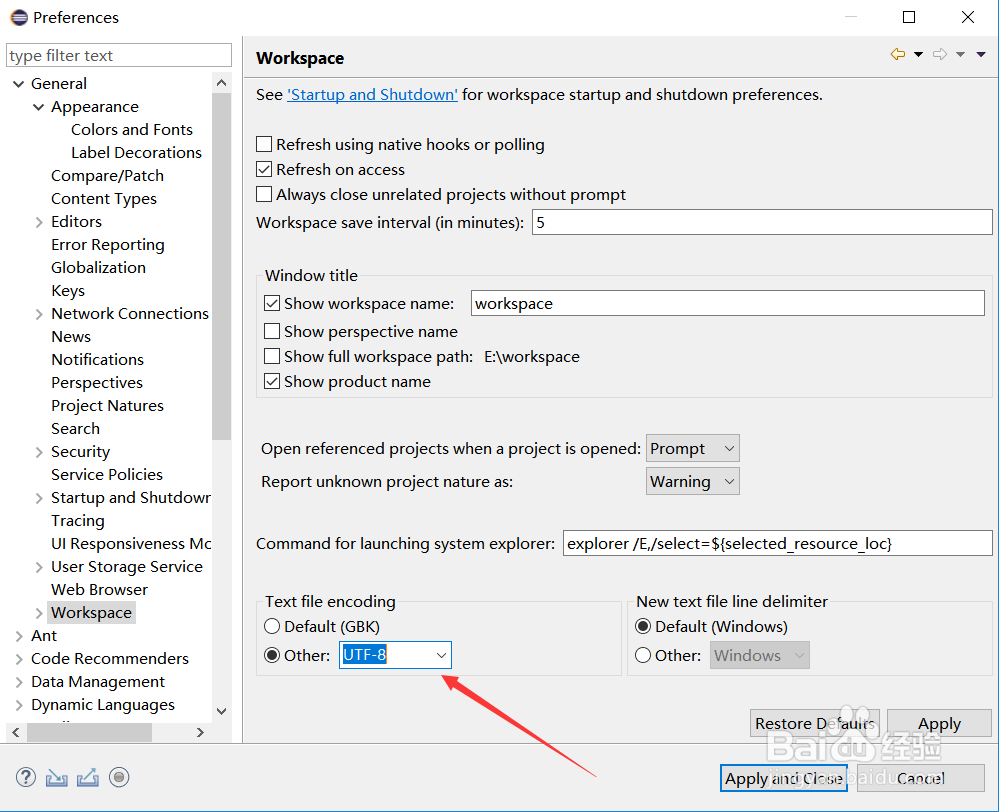Click the tree scroll down arrow
The height and width of the screenshot is (812, 999).
tap(222, 711)
